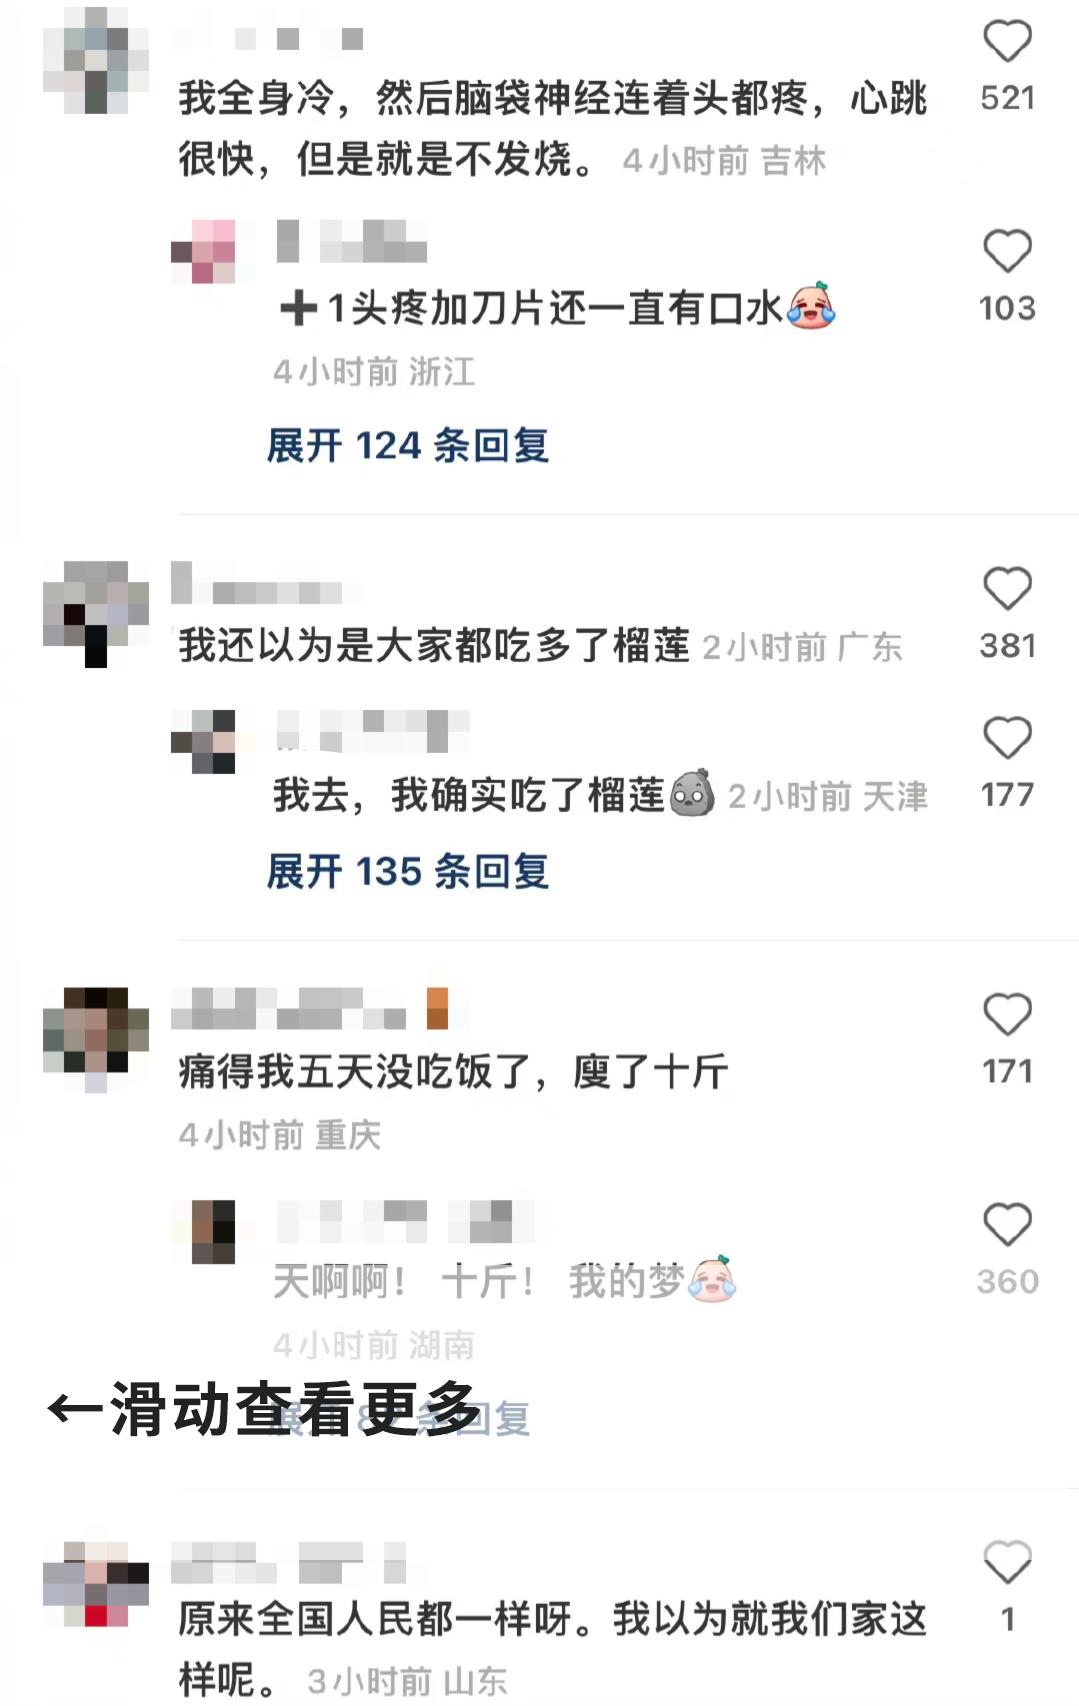This screenshot has height=1706, width=1079.
Task: Heart the Tianjin reply with 177 likes
Action: tap(1007, 739)
